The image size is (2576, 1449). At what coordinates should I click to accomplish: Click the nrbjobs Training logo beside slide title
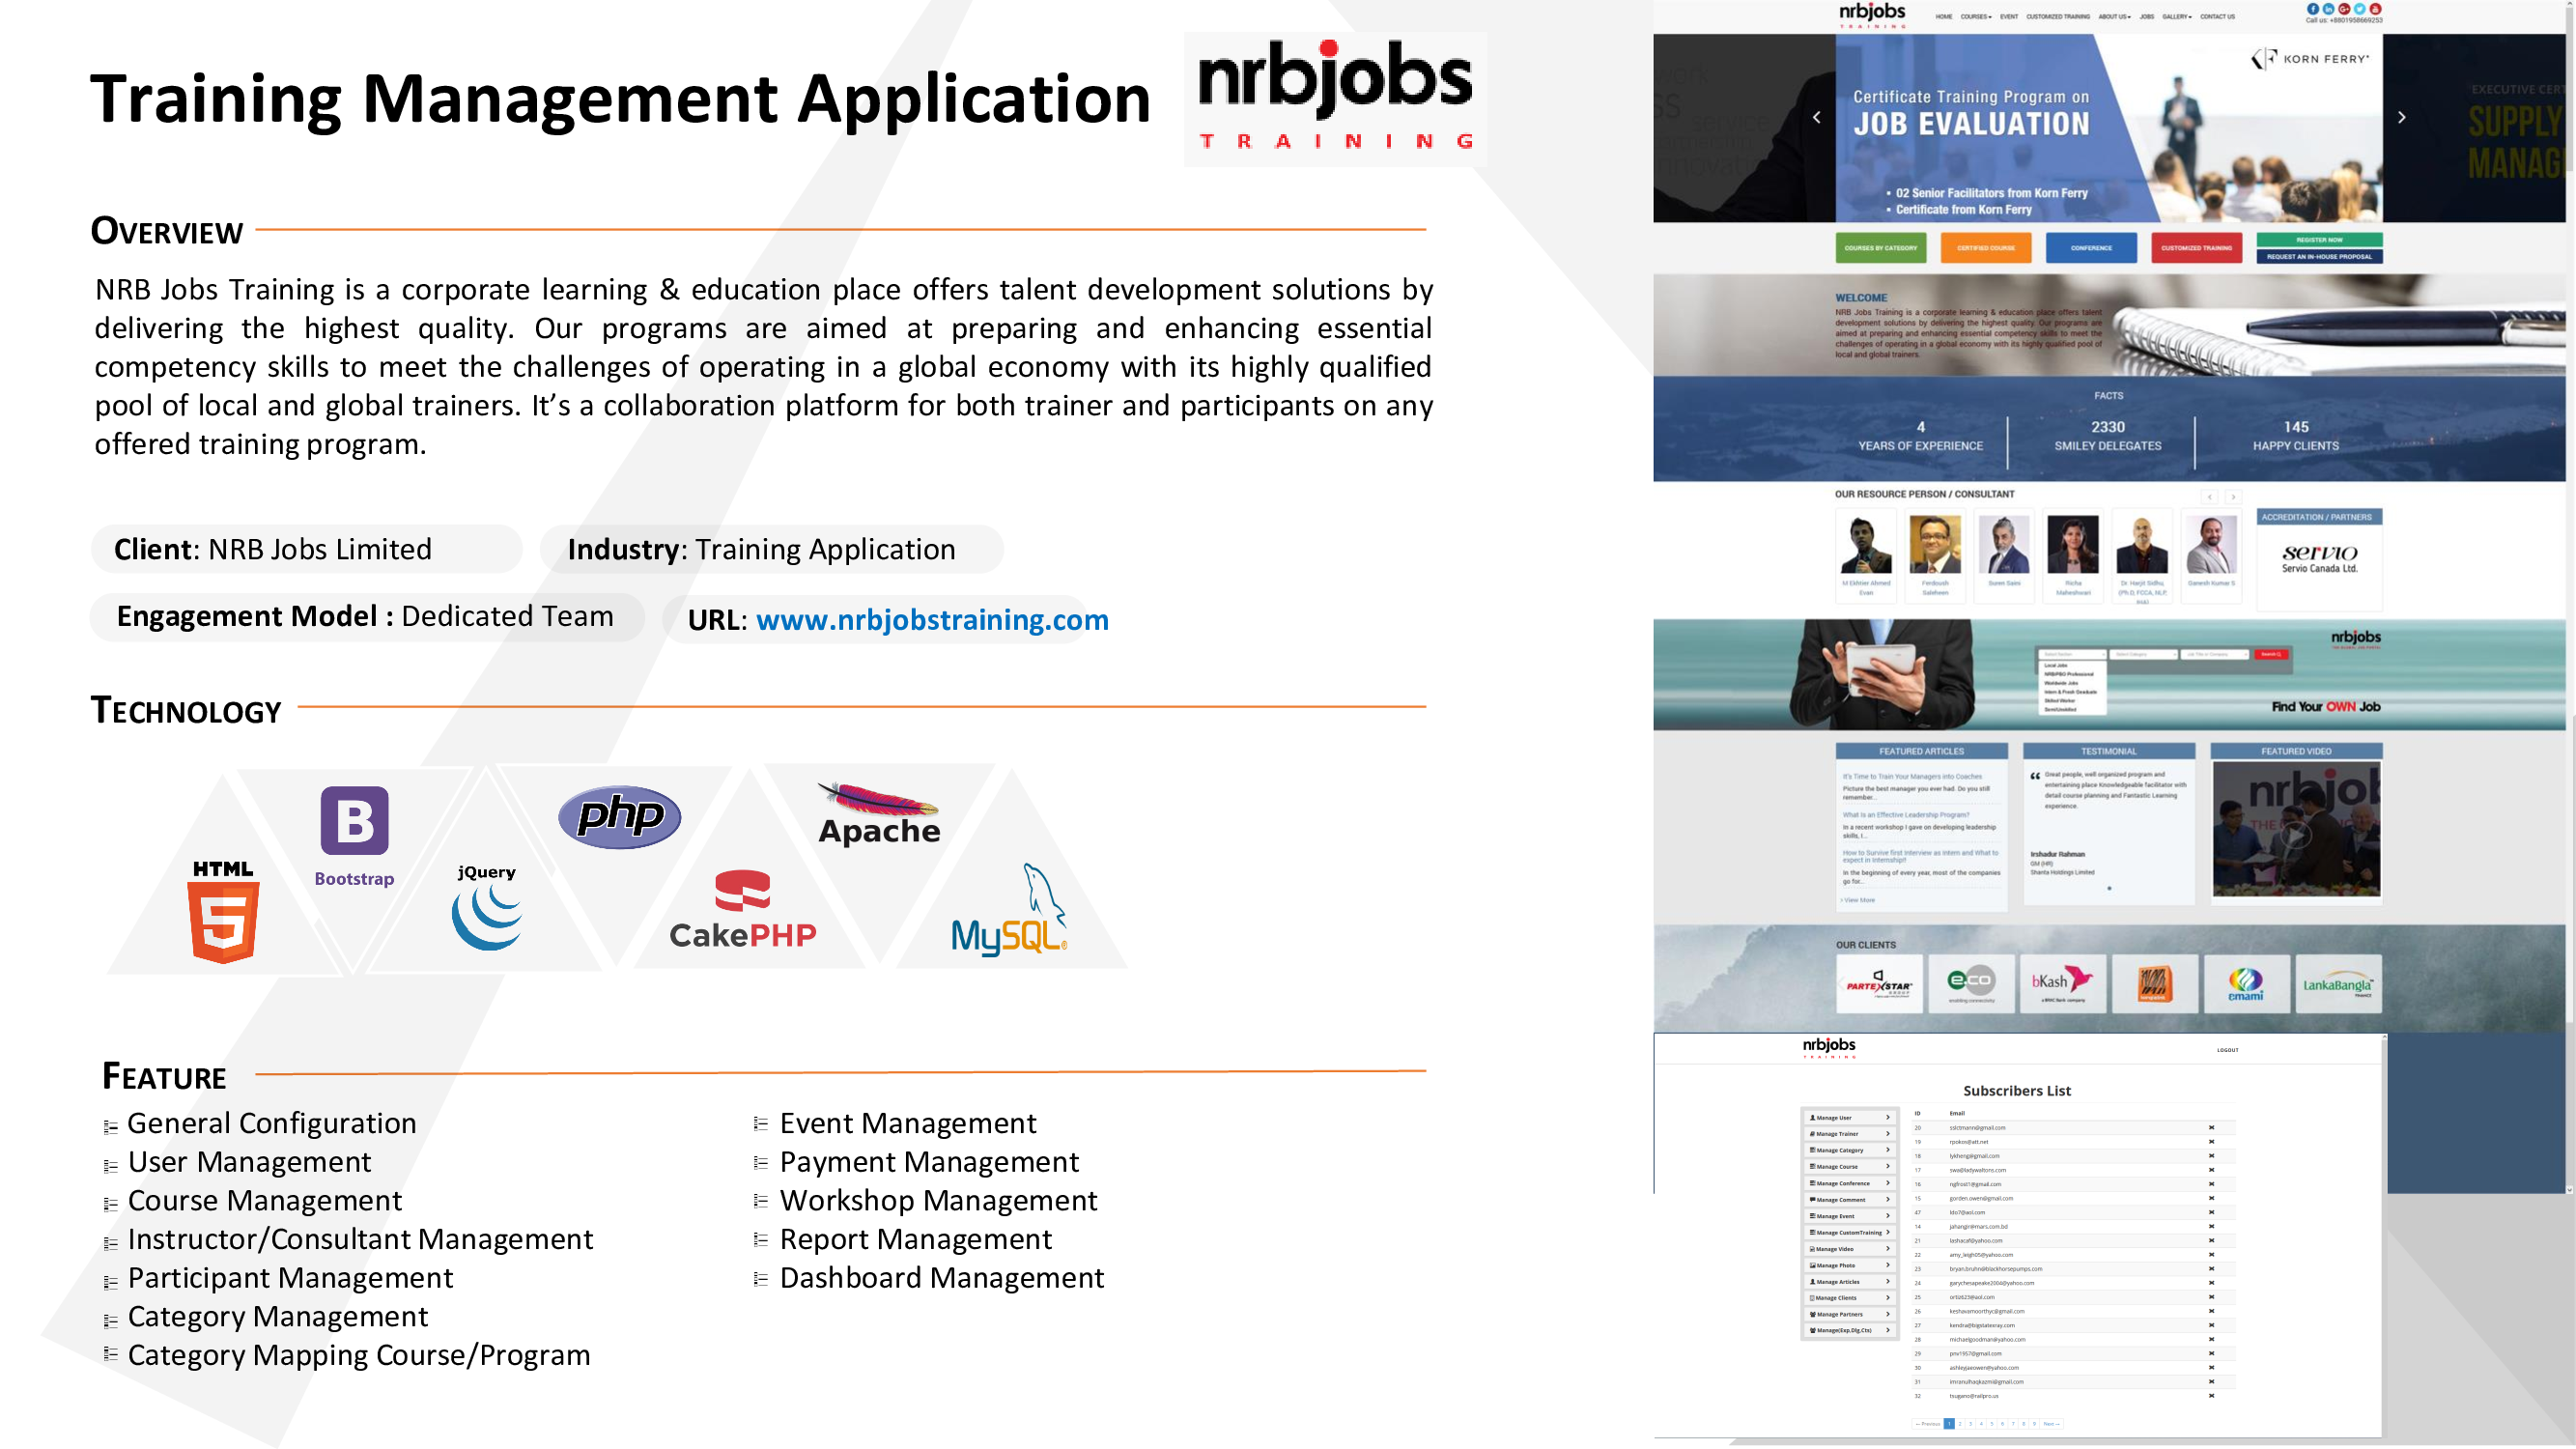1335,98
